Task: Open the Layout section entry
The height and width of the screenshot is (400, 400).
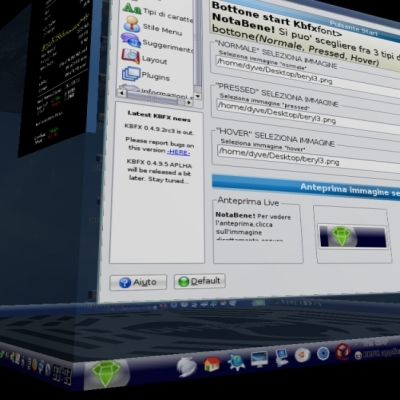Action: (x=154, y=60)
